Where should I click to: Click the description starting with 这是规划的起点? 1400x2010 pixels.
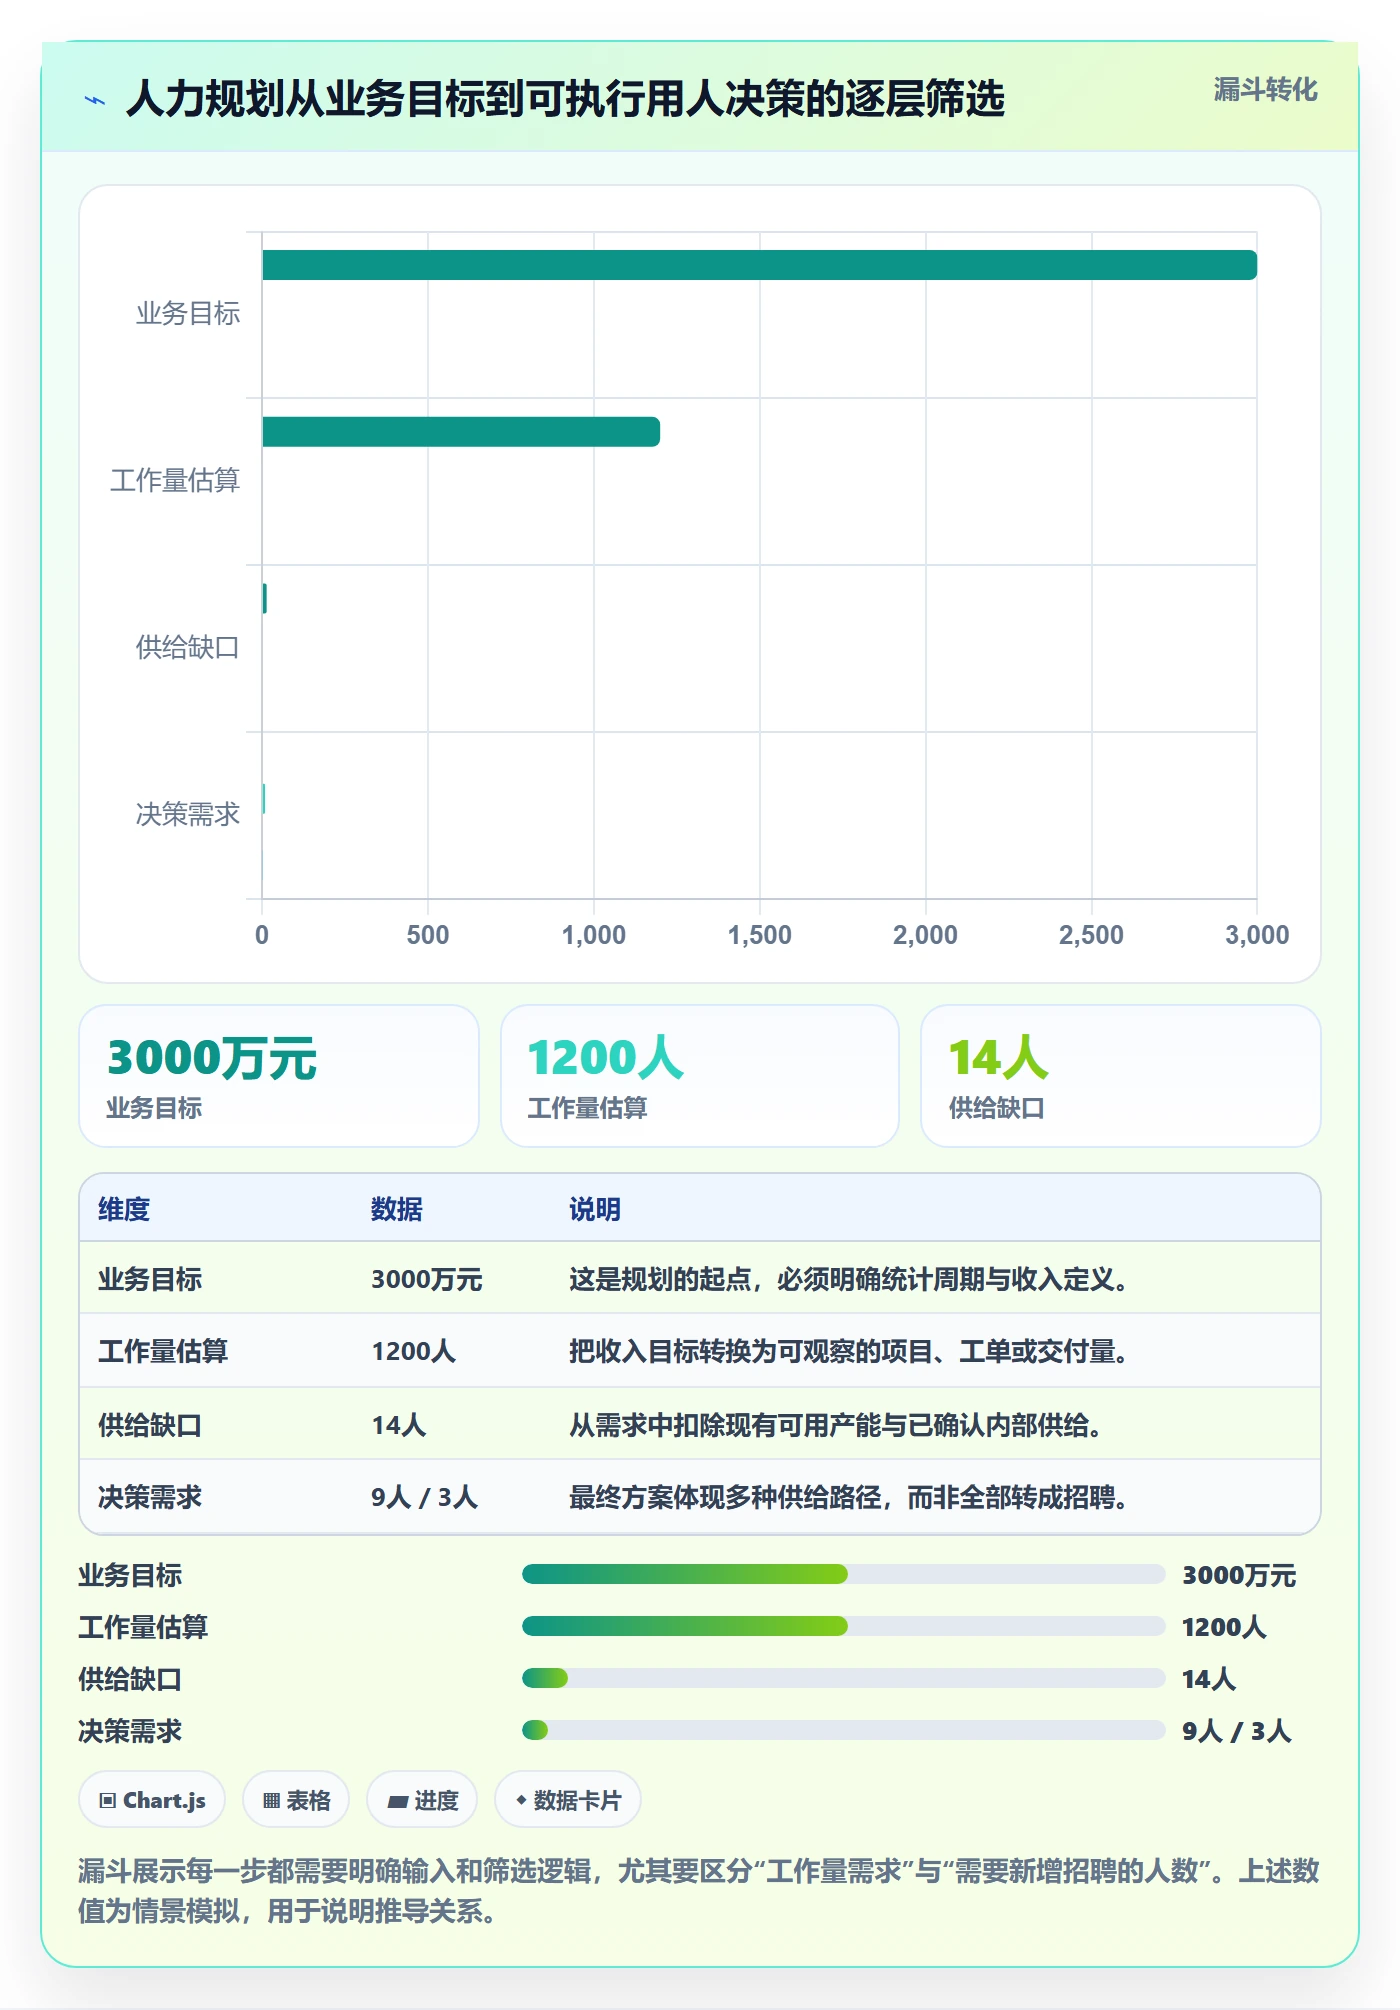click(x=849, y=1279)
